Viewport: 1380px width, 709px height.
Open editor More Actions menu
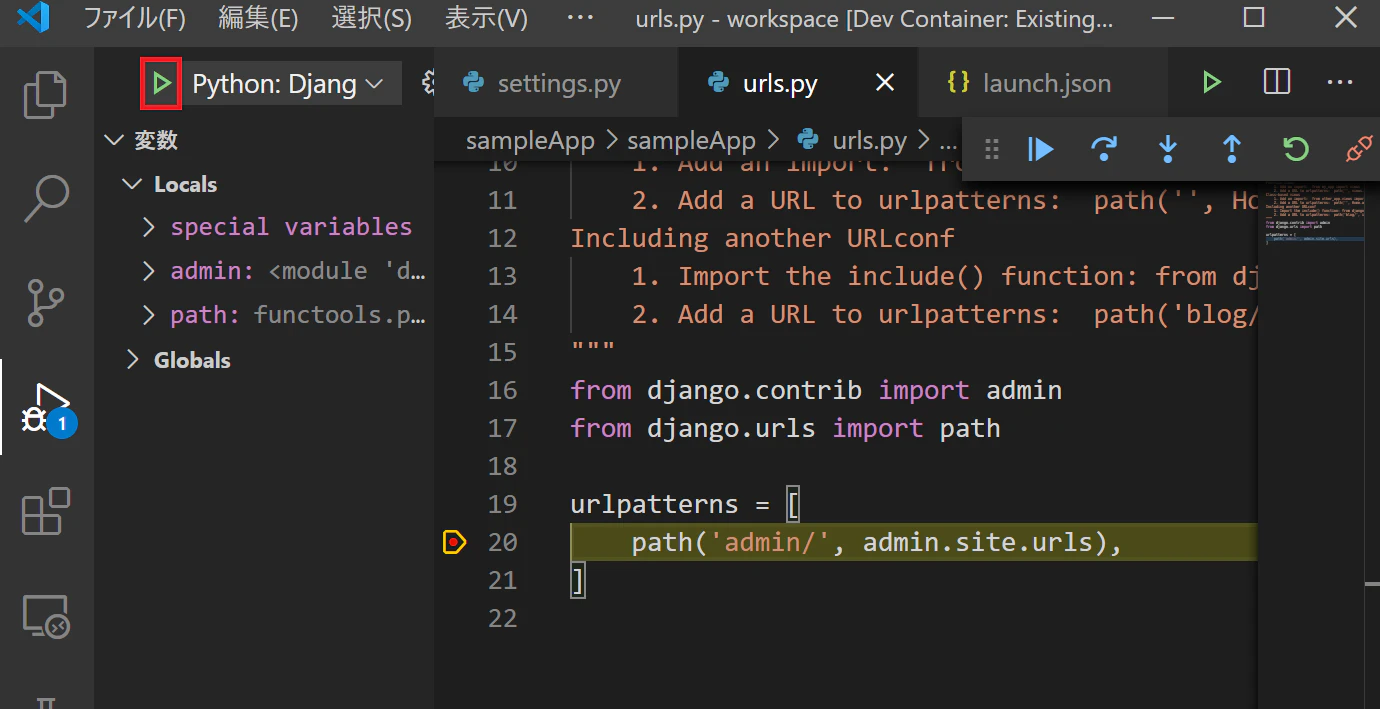coord(1339,83)
